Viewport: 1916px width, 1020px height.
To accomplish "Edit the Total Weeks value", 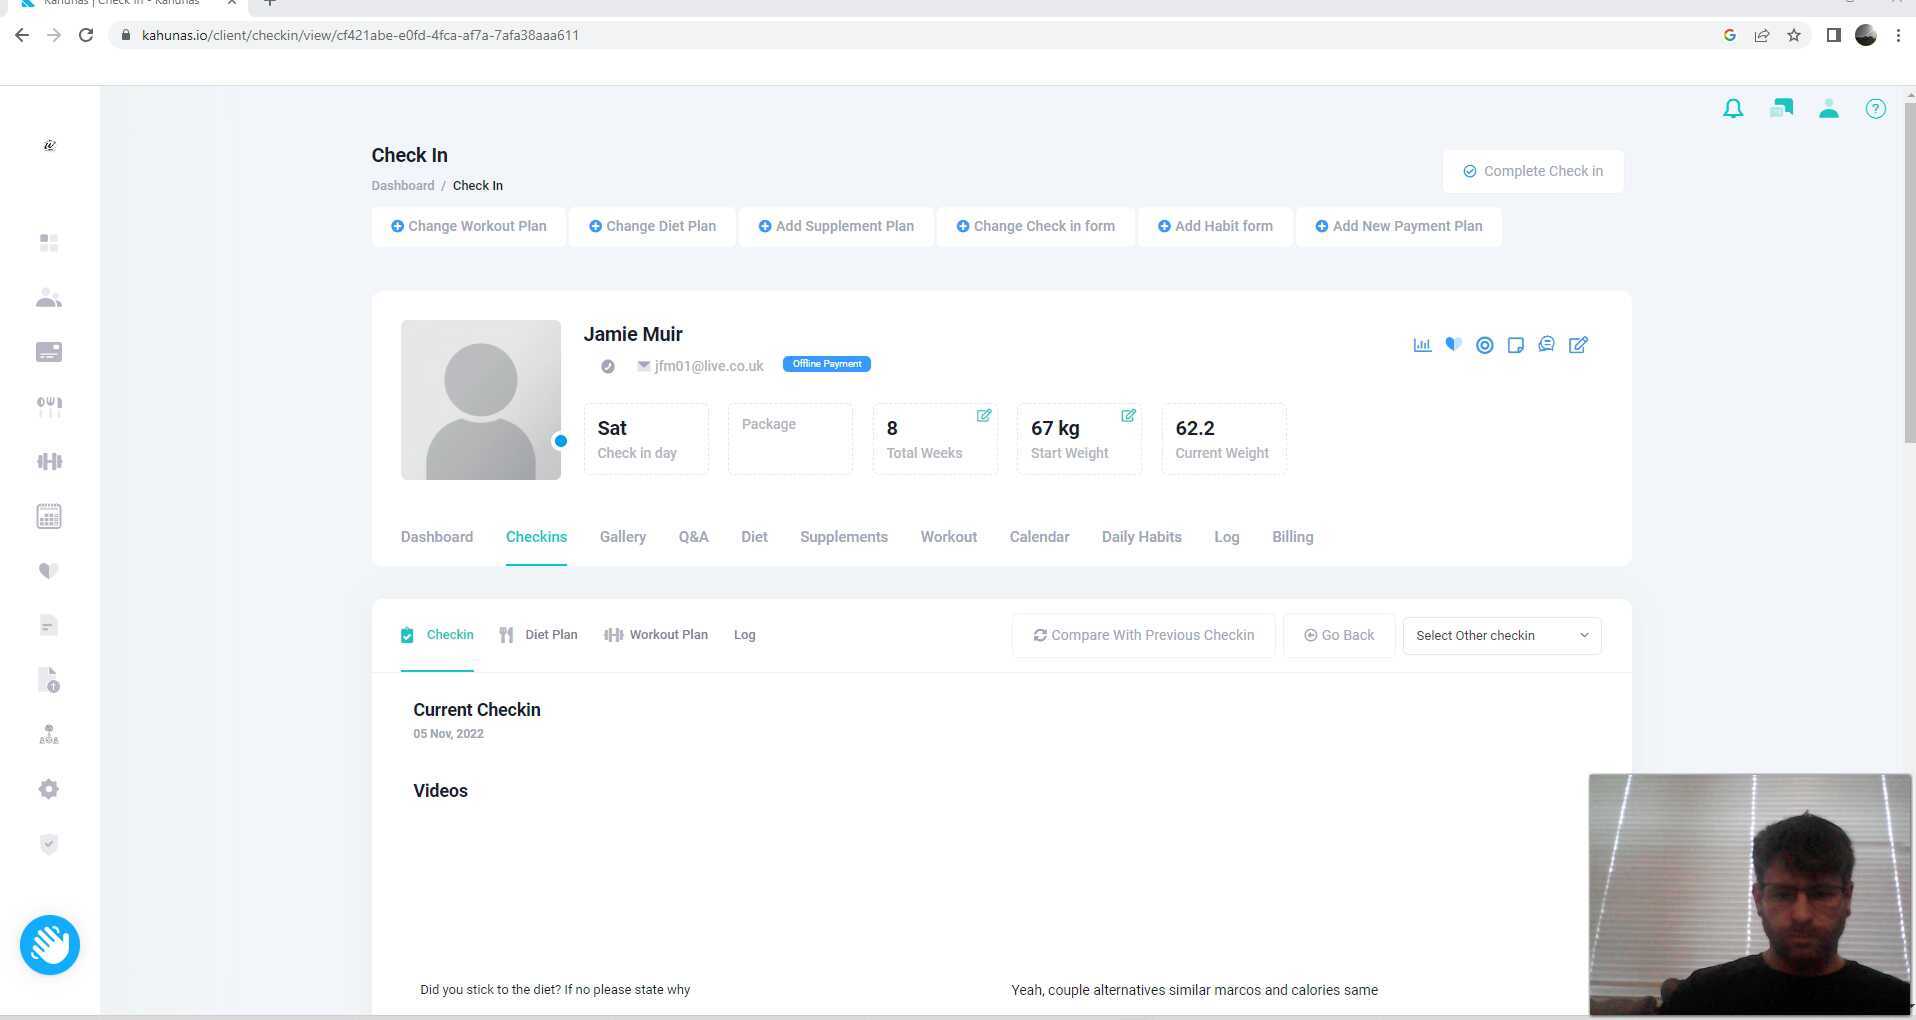I will click(x=983, y=416).
